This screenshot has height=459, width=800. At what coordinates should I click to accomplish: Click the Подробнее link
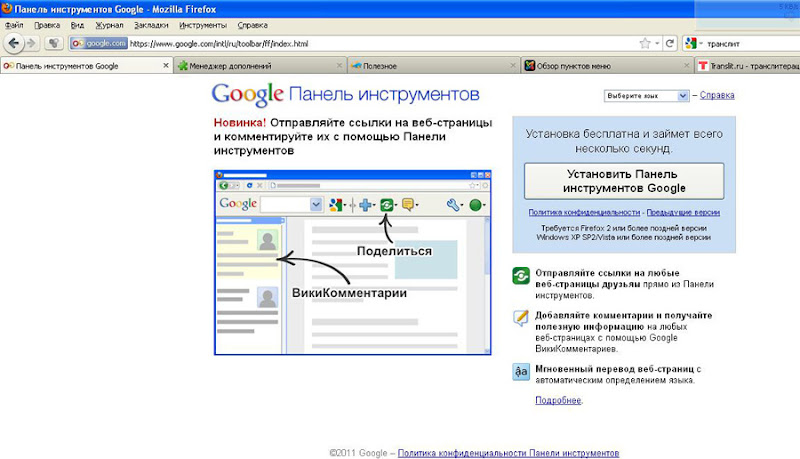click(558, 400)
